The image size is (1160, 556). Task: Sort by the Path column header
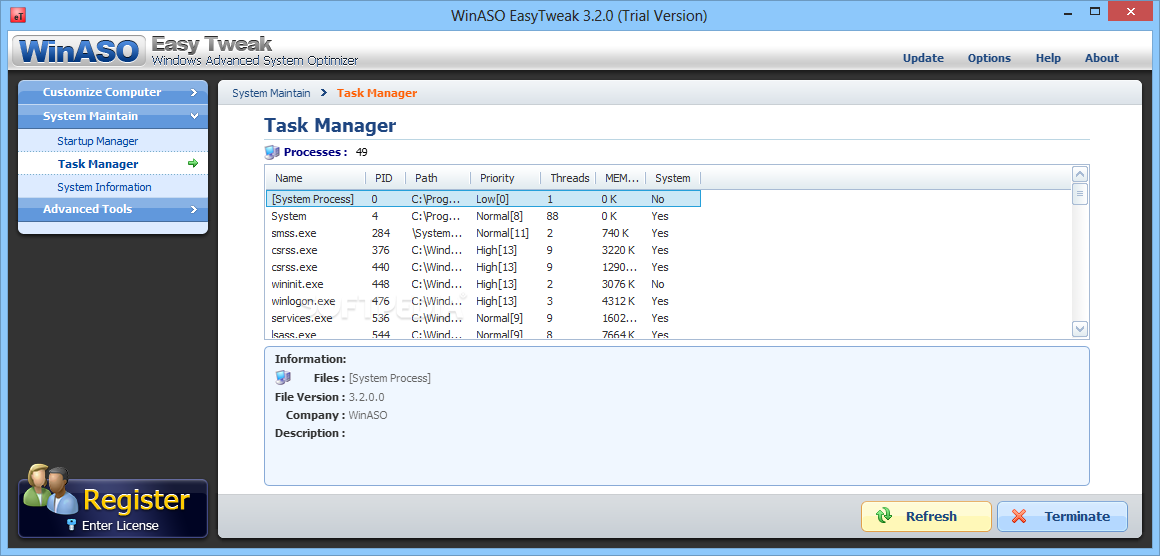pos(438,178)
